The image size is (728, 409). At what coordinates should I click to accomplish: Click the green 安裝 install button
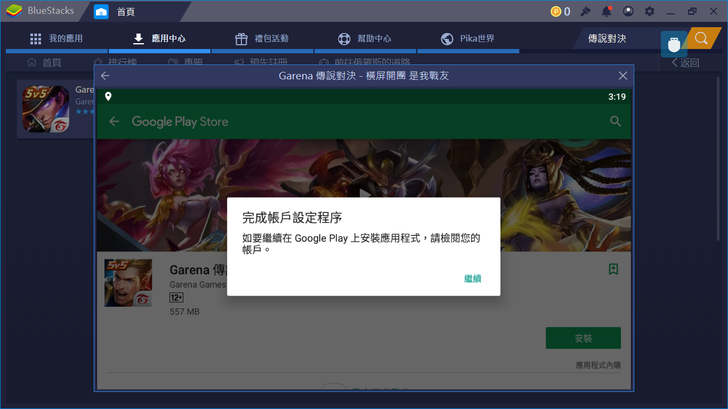click(x=583, y=338)
